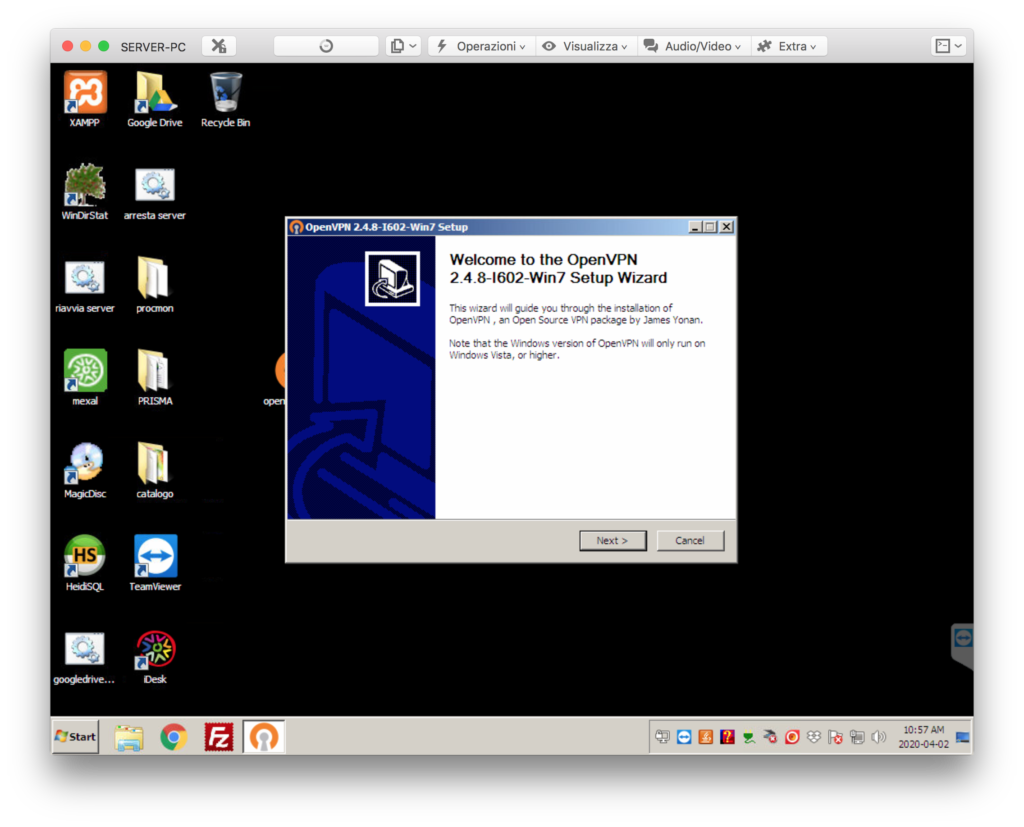This screenshot has height=827, width=1024.
Task: Open the Audio/Video dropdown menu
Action: pos(693,46)
